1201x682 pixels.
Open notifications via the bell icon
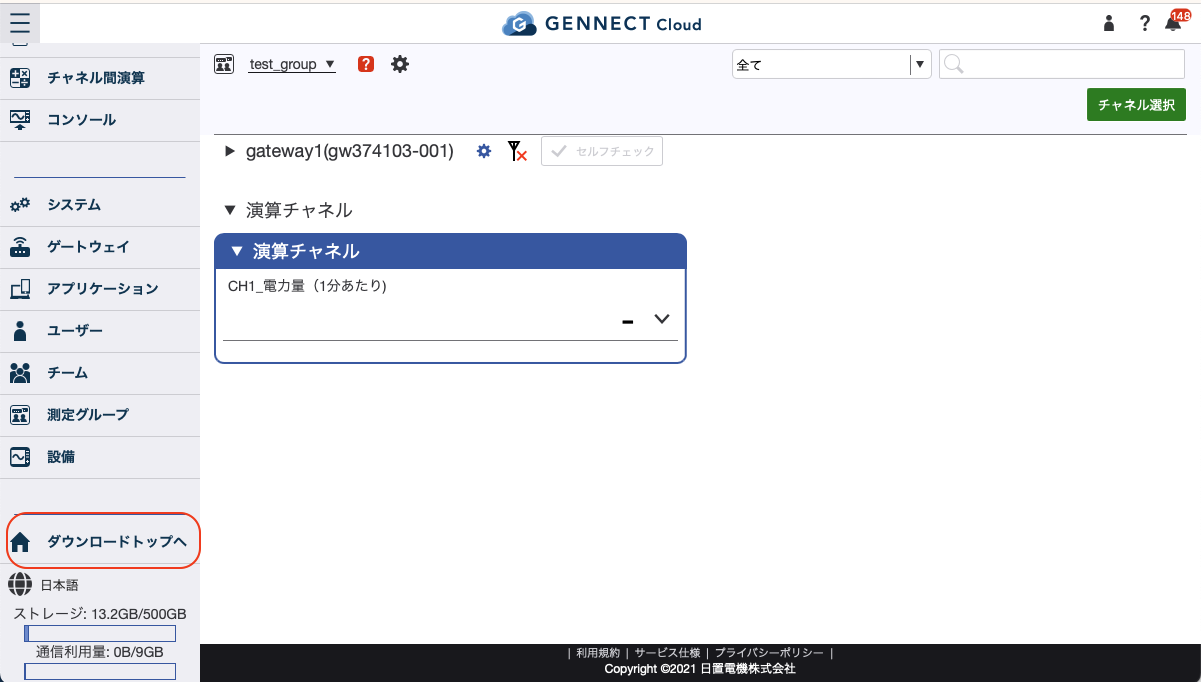pos(1170,23)
